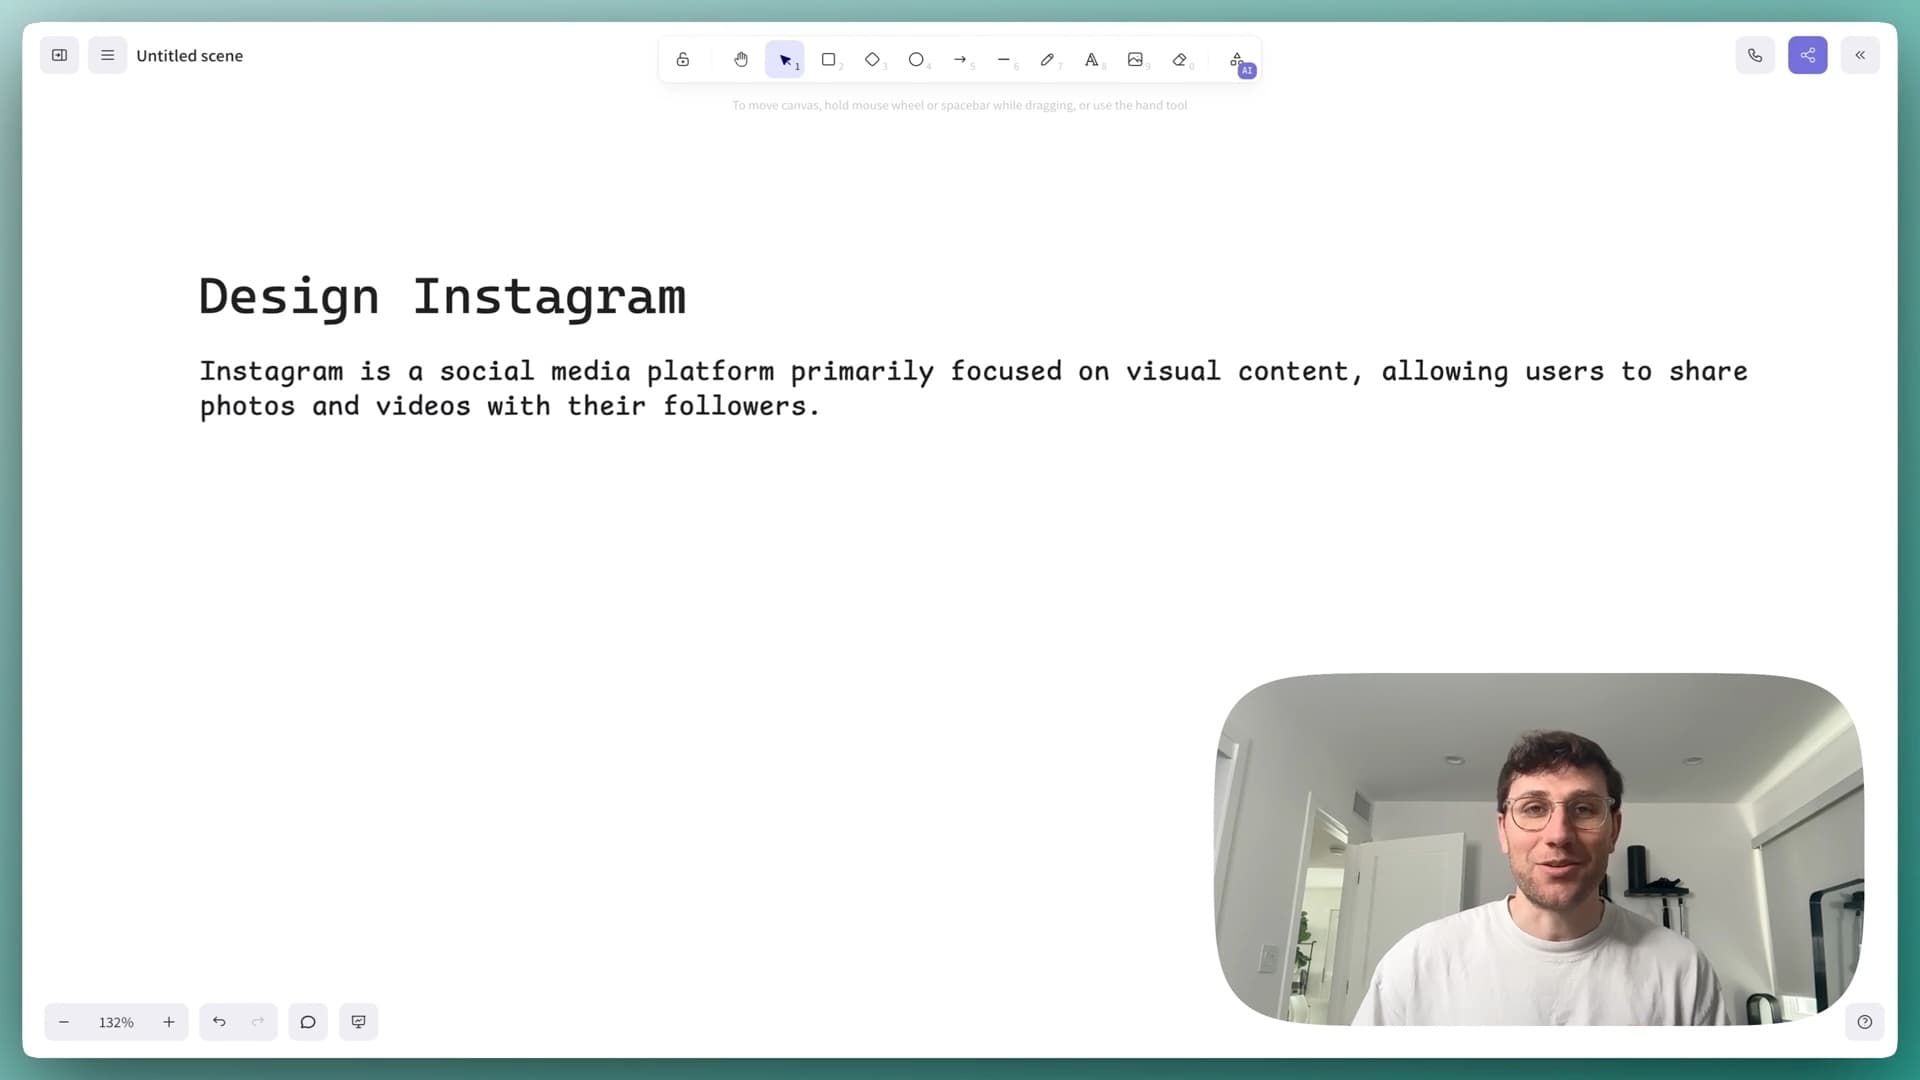Select the Insert image tool

[1135, 60]
